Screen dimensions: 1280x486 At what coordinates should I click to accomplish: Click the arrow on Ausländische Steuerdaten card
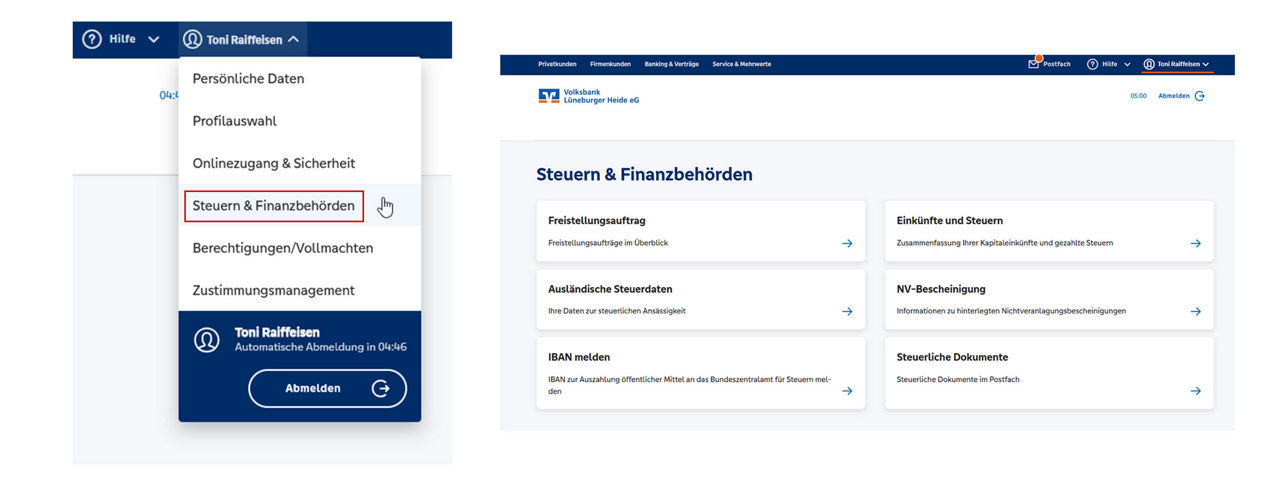[847, 311]
